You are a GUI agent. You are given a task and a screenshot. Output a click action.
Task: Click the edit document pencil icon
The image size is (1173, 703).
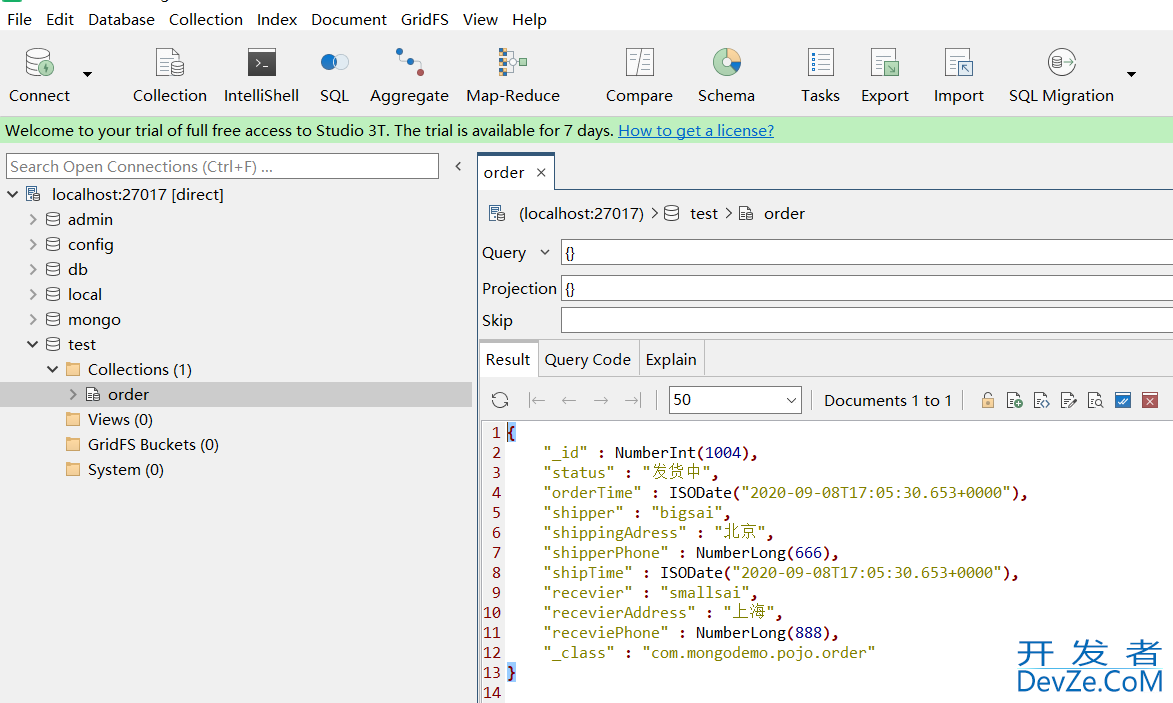click(x=1068, y=401)
